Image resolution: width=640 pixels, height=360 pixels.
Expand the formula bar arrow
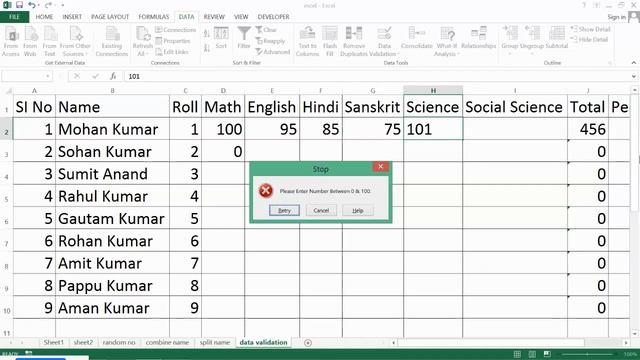[x=633, y=76]
